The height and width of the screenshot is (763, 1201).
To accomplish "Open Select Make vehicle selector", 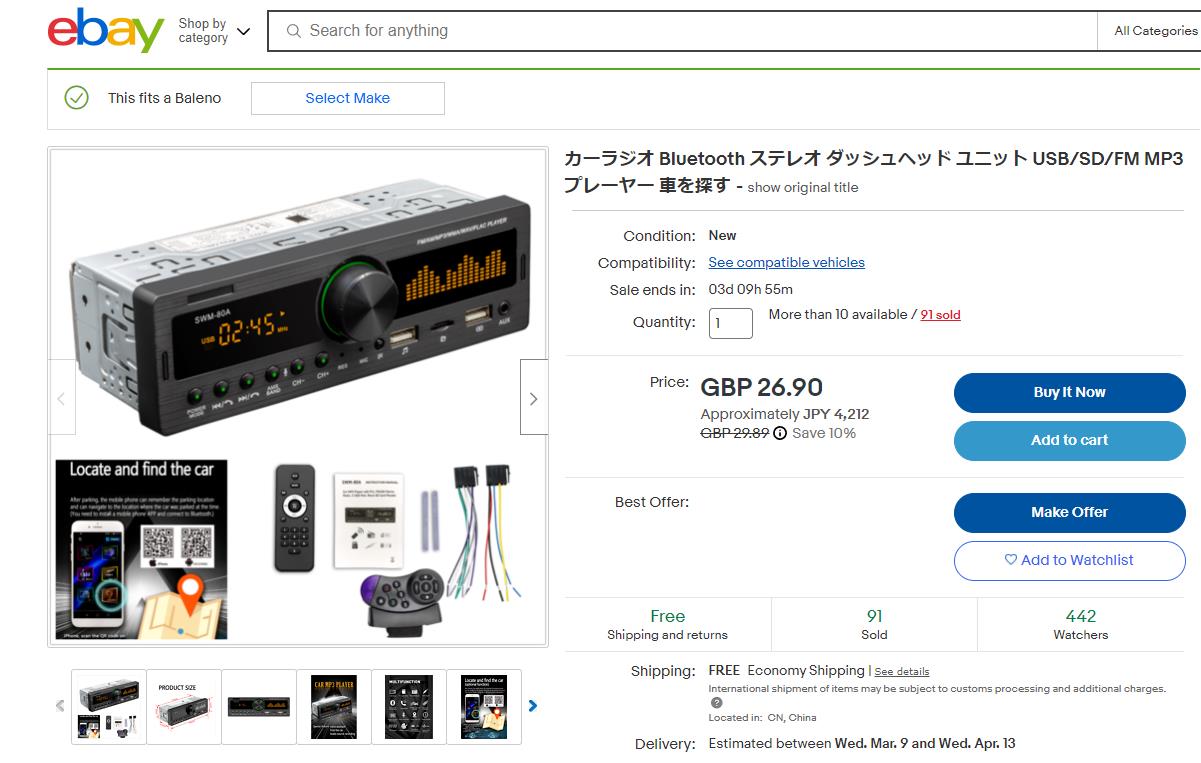I will click(347, 98).
